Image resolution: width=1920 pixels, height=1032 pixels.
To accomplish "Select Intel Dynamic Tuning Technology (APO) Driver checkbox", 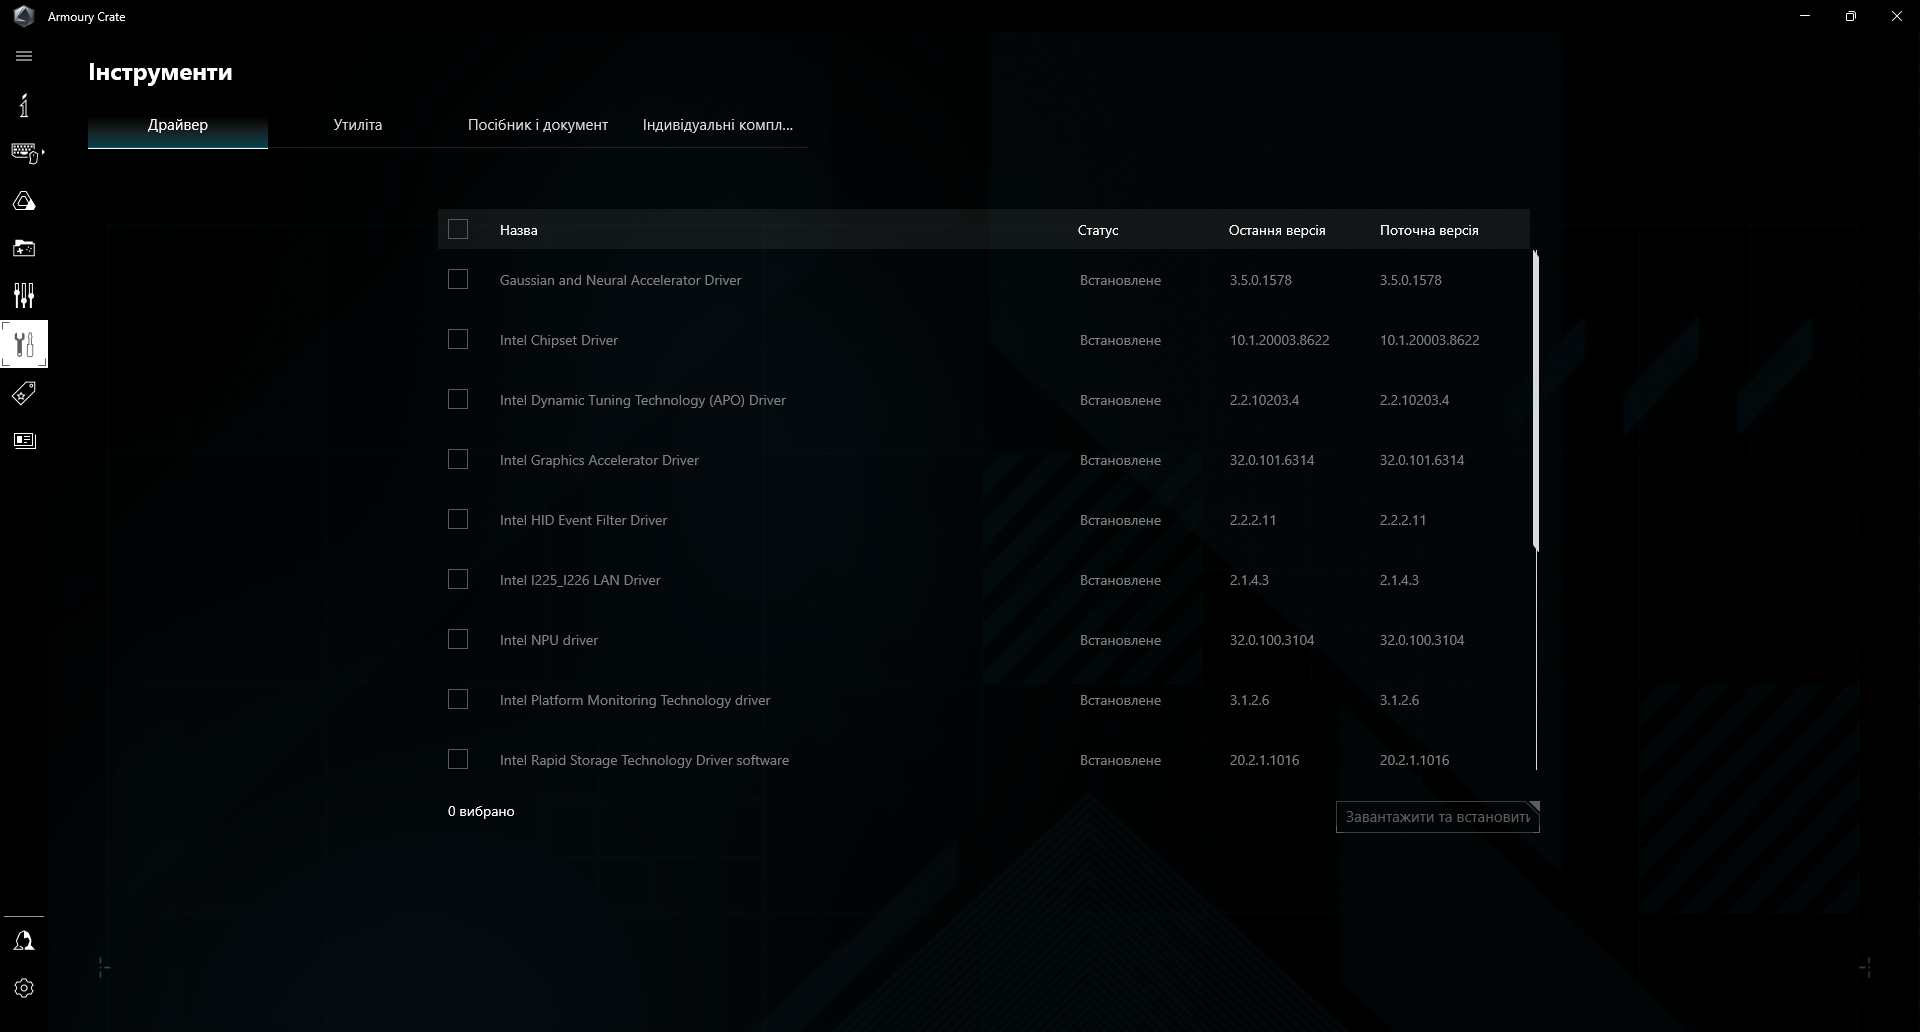I will (458, 400).
